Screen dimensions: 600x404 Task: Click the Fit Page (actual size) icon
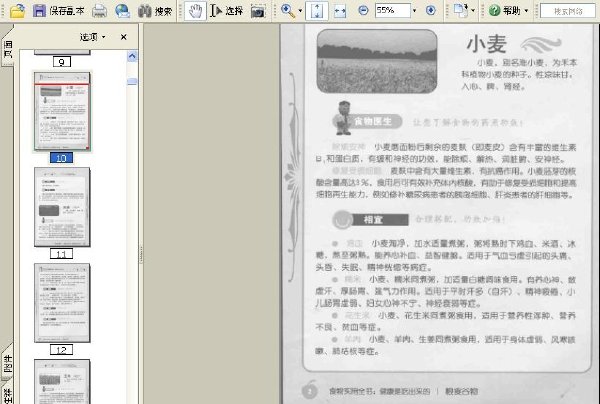[x=317, y=11]
